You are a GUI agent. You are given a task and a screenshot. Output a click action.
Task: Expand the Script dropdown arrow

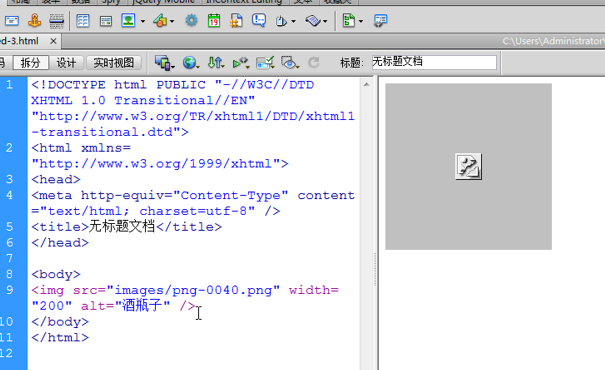325,21
